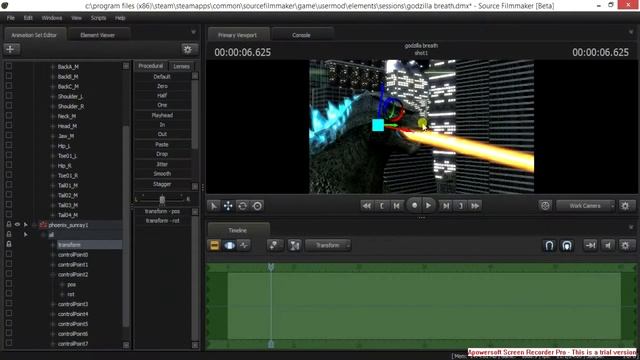Expand controlPoint3 node
Image resolution: width=640 pixels, height=360 pixels.
(53, 304)
